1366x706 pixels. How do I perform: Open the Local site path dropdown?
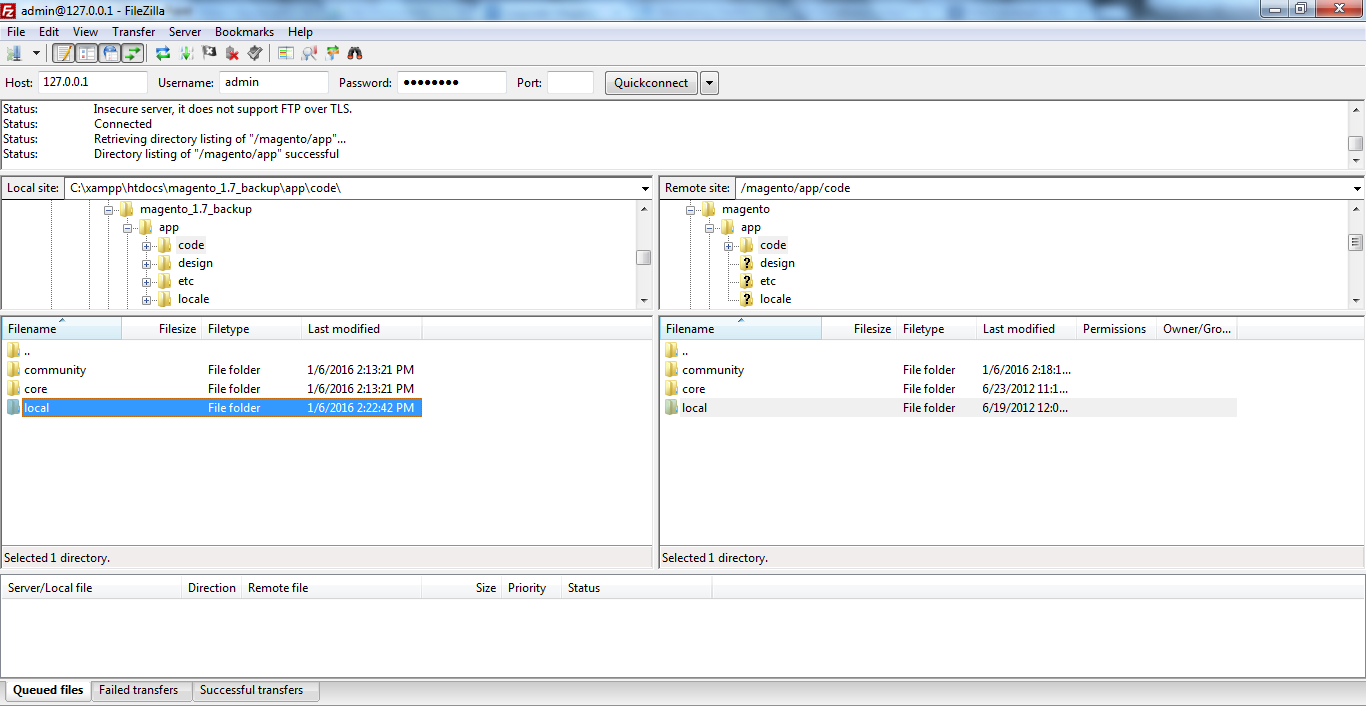click(644, 188)
